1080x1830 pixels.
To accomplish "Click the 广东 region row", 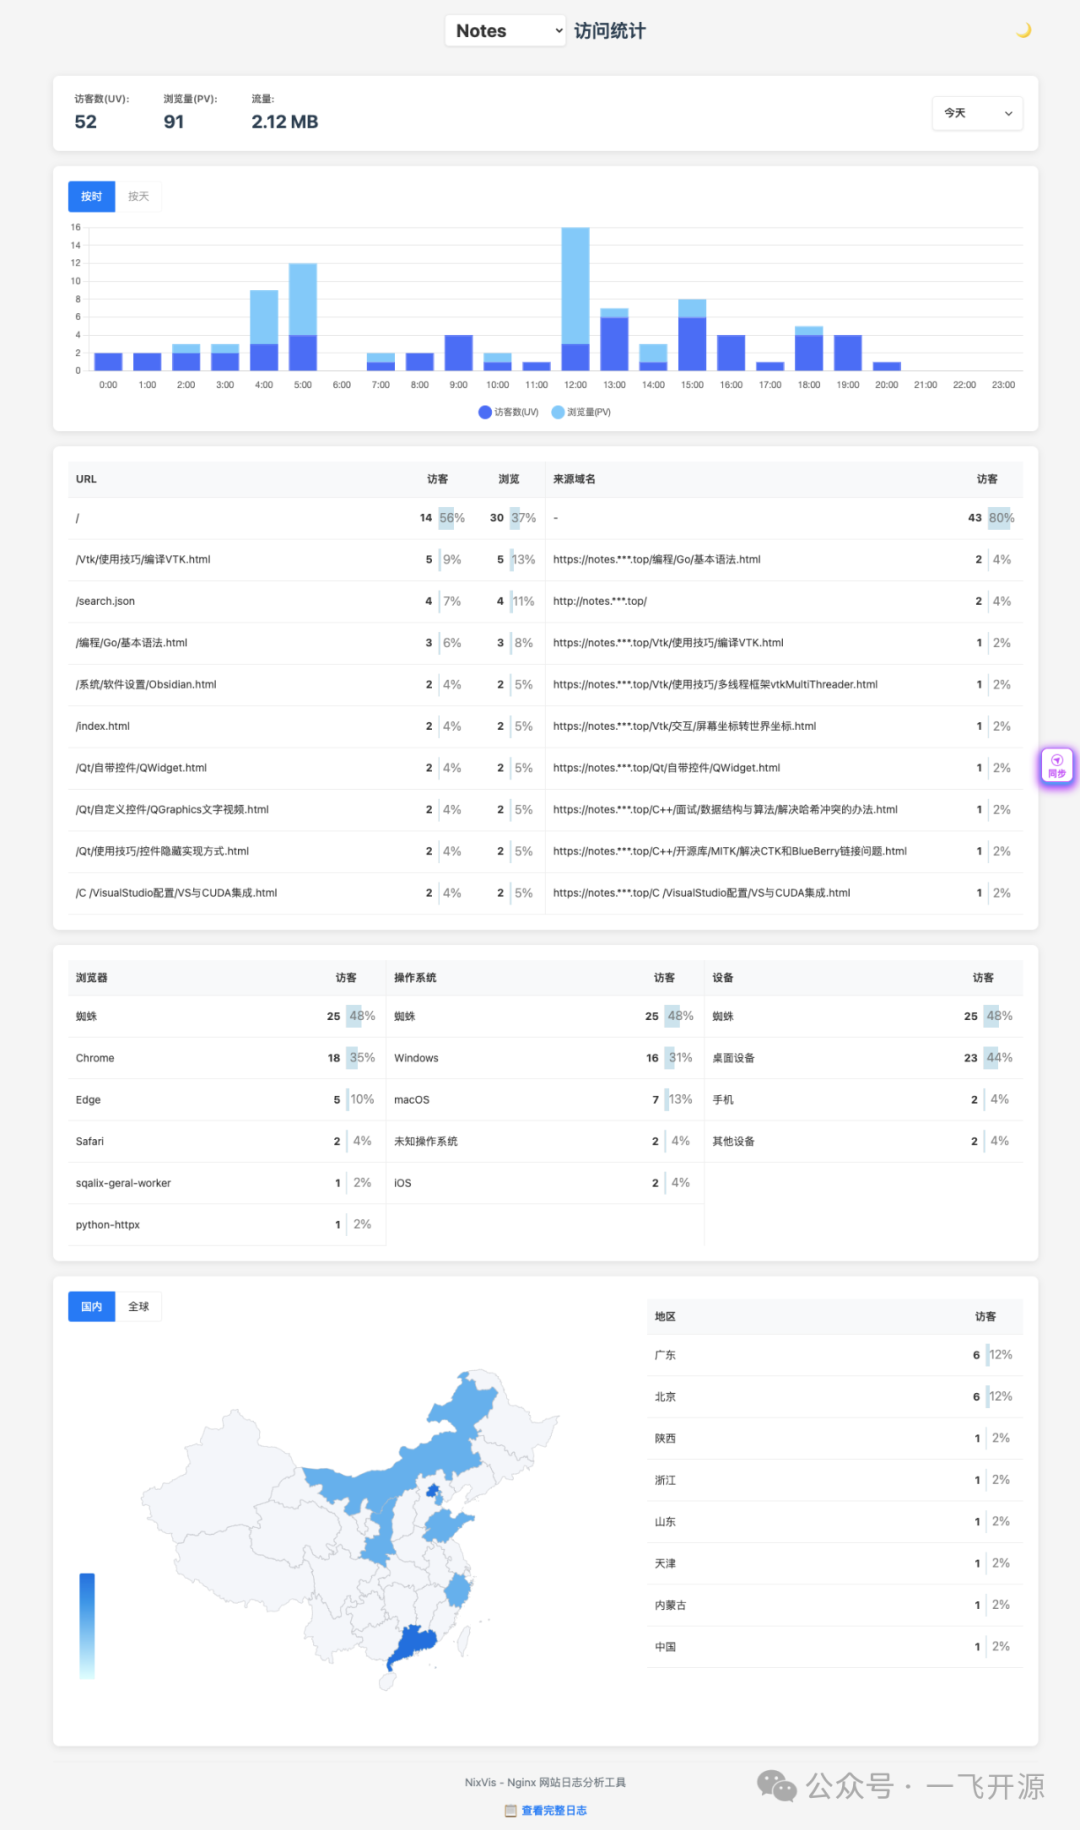I will (835, 1355).
